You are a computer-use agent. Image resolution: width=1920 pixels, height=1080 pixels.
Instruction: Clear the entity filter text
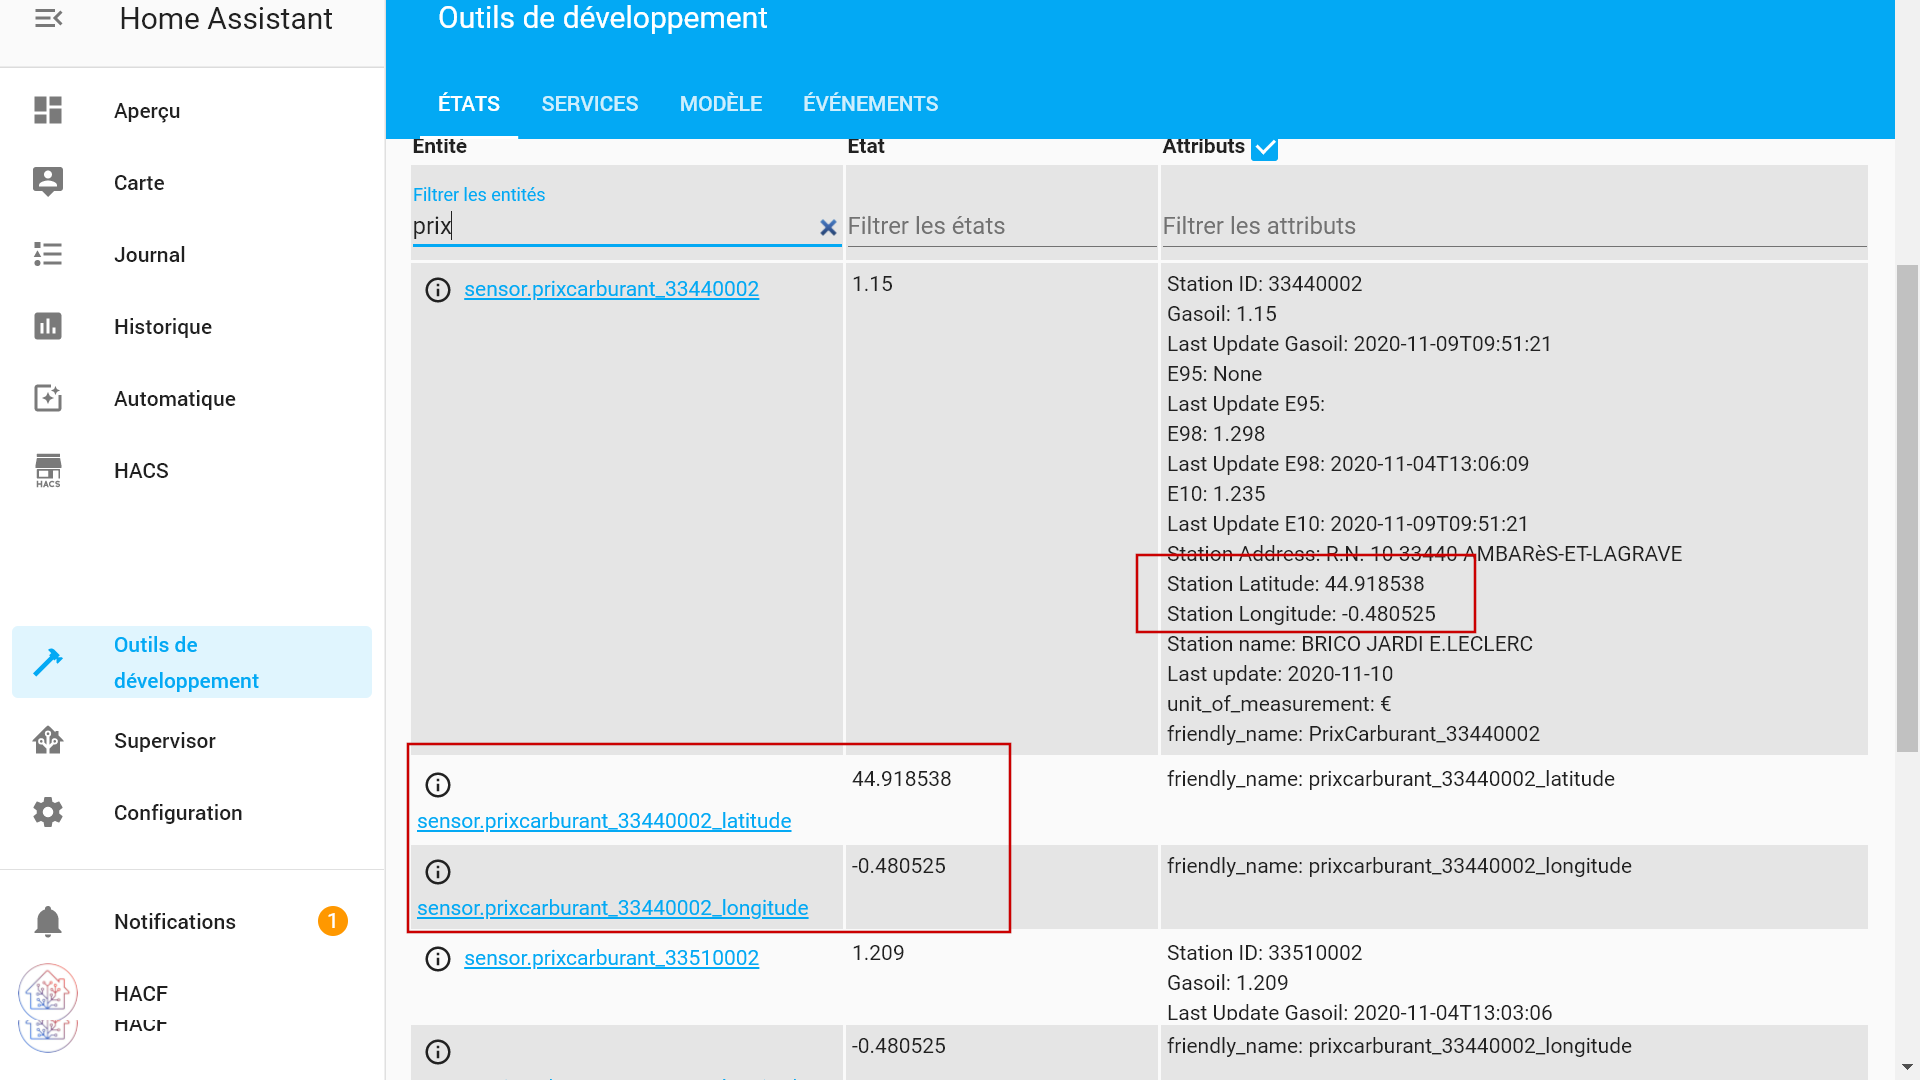828,228
